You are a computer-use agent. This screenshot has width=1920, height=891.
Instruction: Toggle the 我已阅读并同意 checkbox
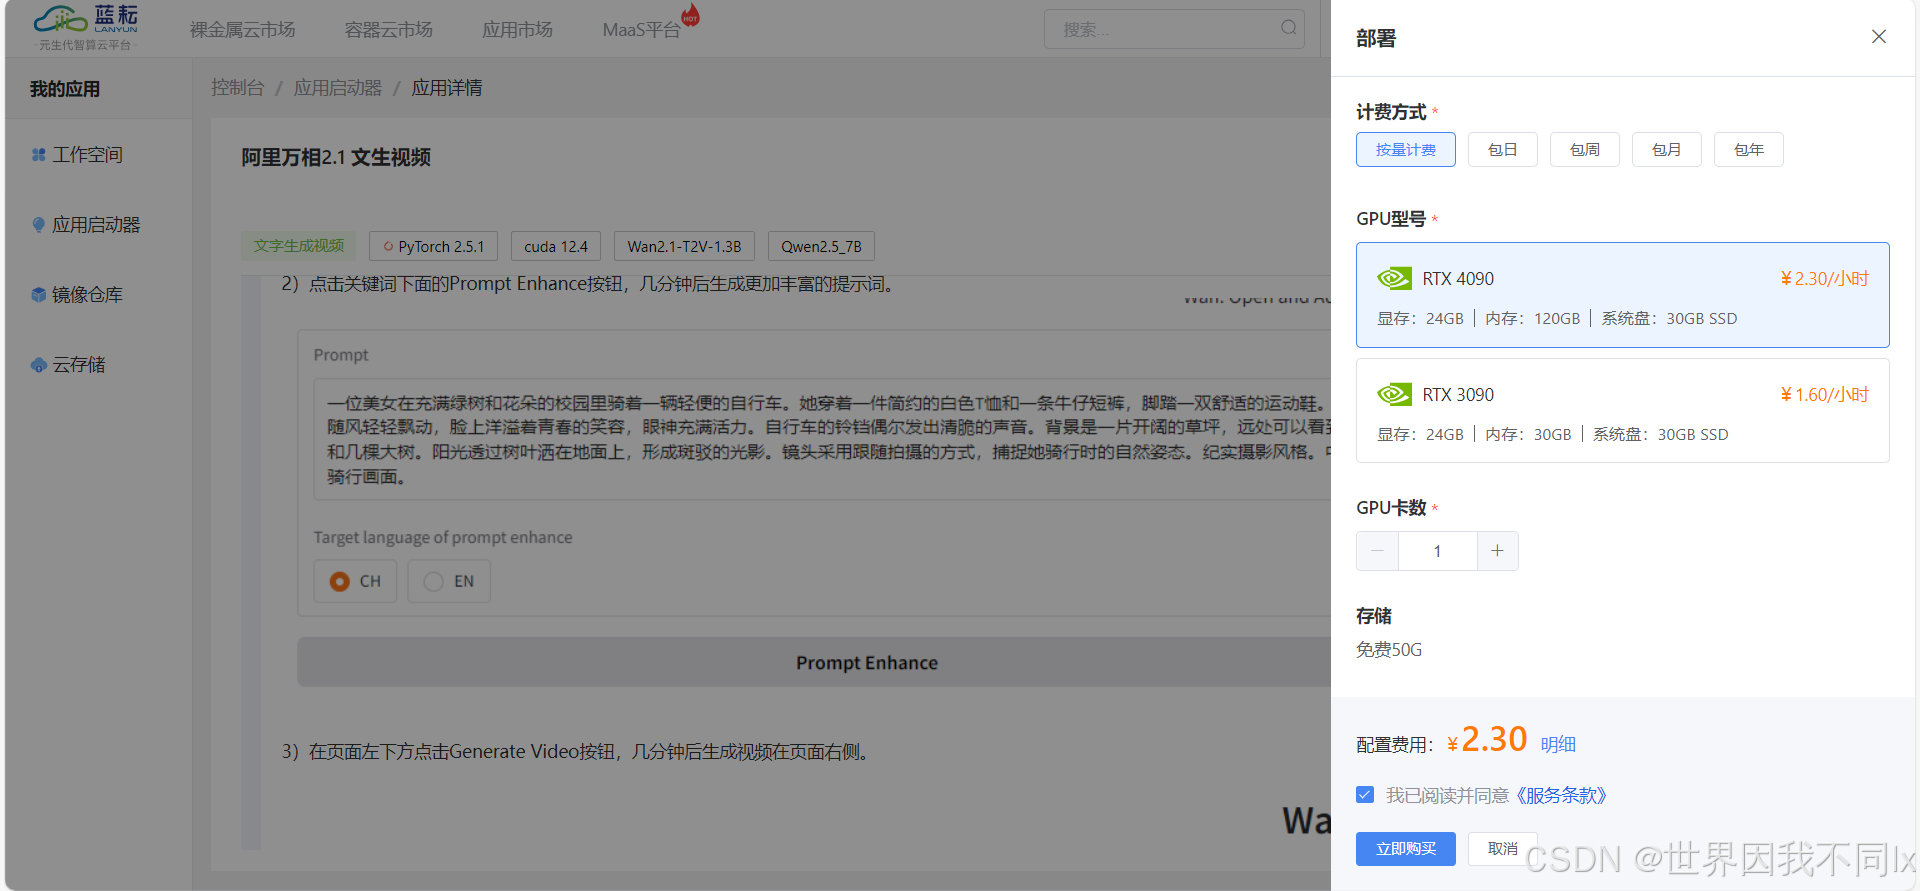coord(1365,795)
